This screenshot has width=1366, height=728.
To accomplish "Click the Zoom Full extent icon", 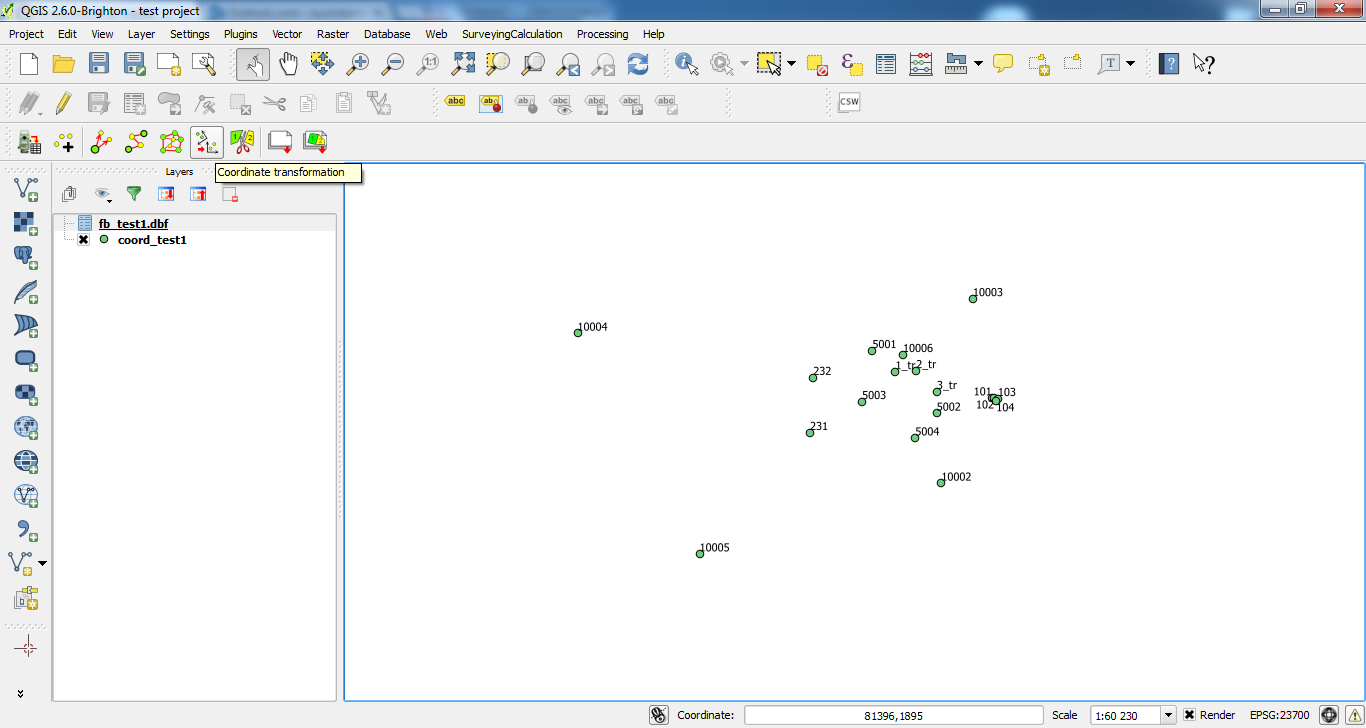I will click(463, 64).
